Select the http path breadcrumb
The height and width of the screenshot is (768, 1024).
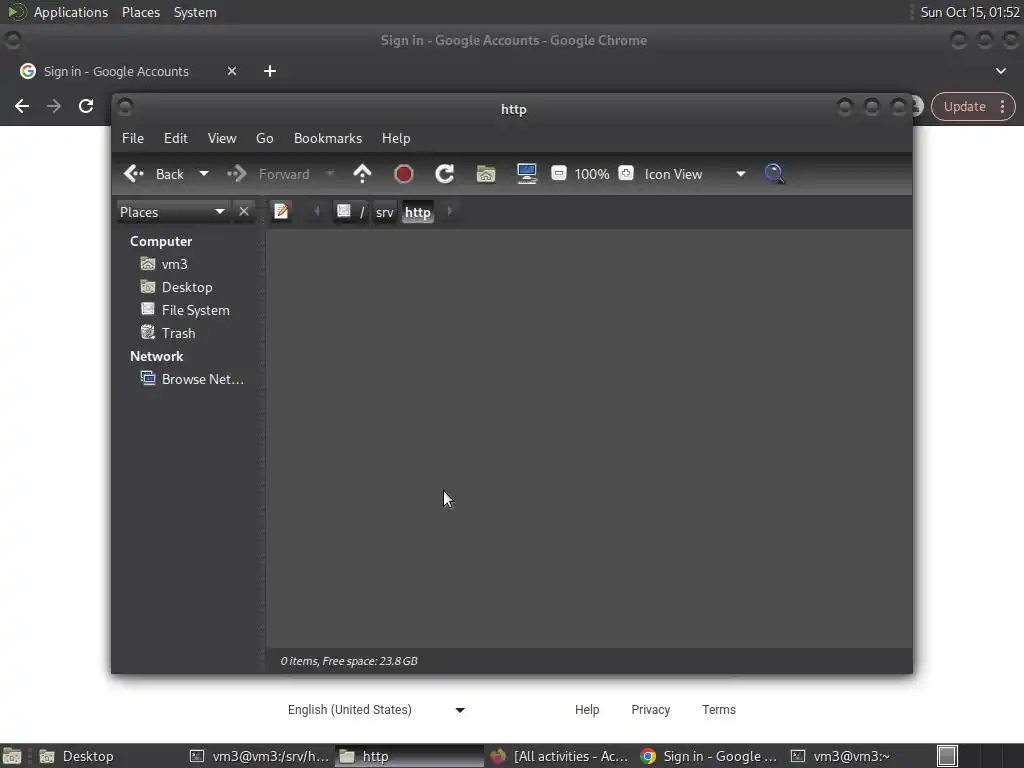coord(417,212)
